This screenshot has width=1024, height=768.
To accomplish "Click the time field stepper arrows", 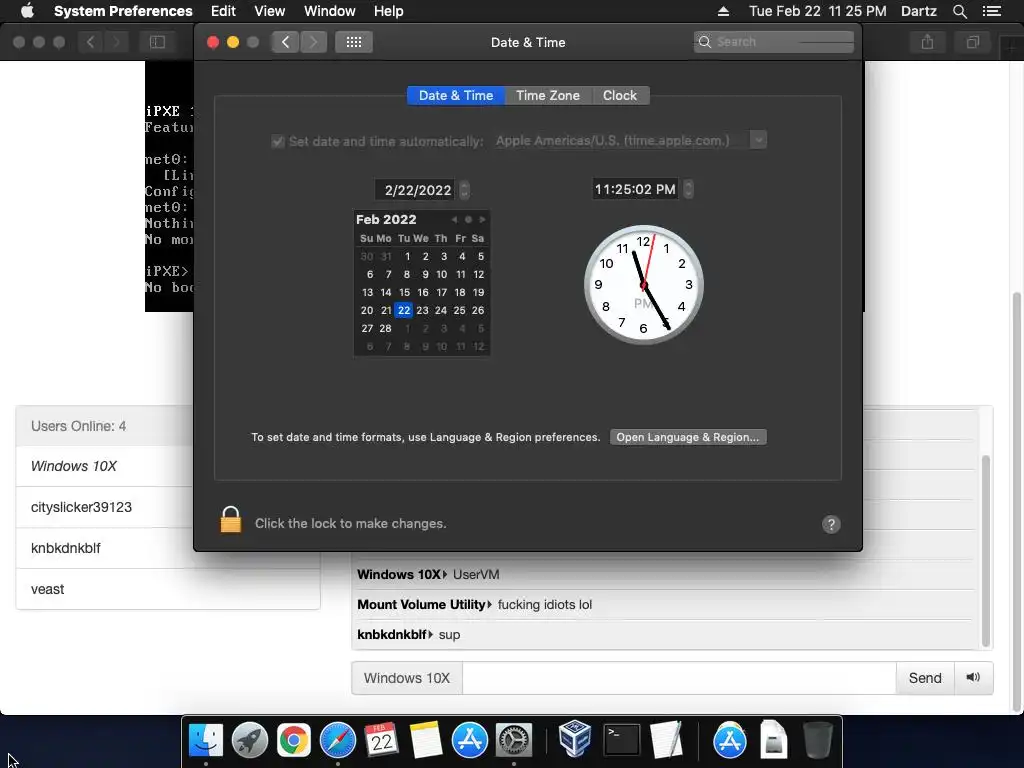I will point(688,189).
